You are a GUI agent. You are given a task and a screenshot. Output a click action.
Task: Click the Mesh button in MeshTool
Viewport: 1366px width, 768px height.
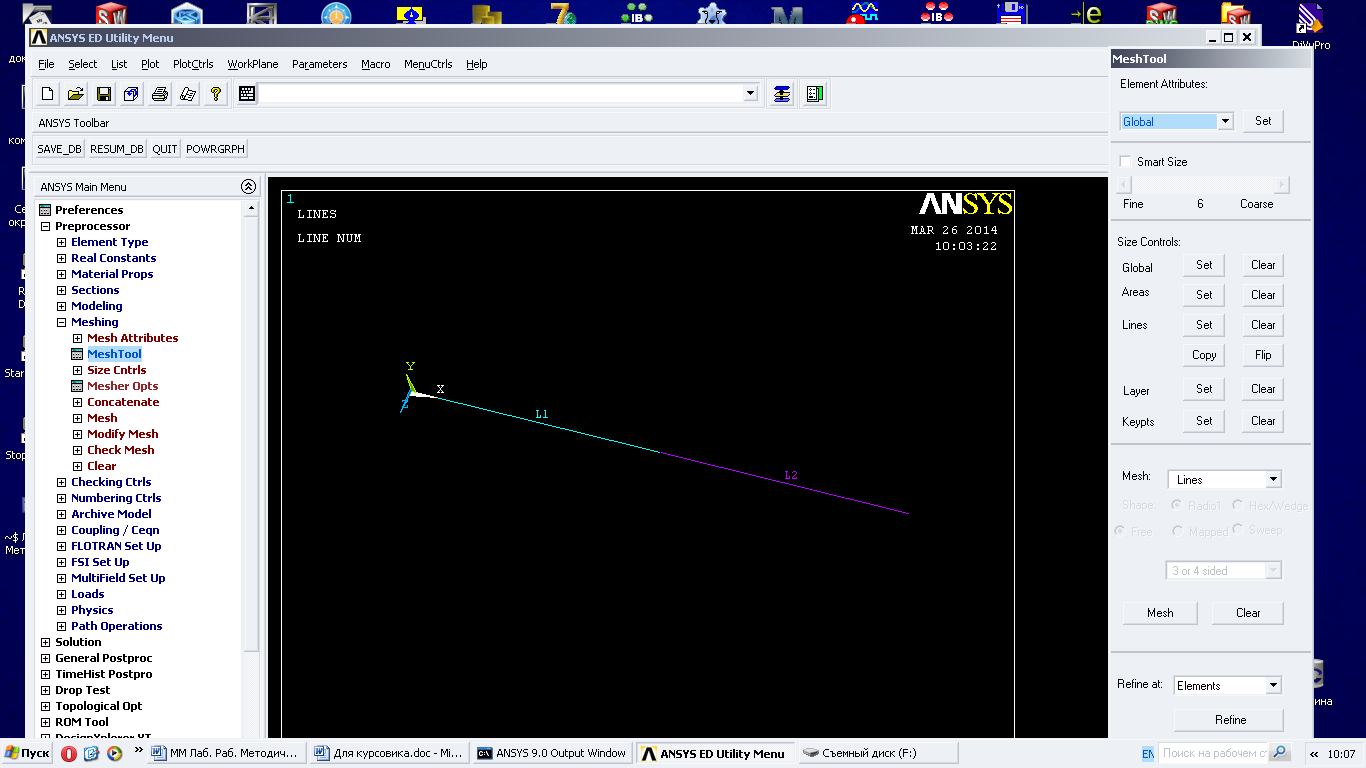[1160, 613]
